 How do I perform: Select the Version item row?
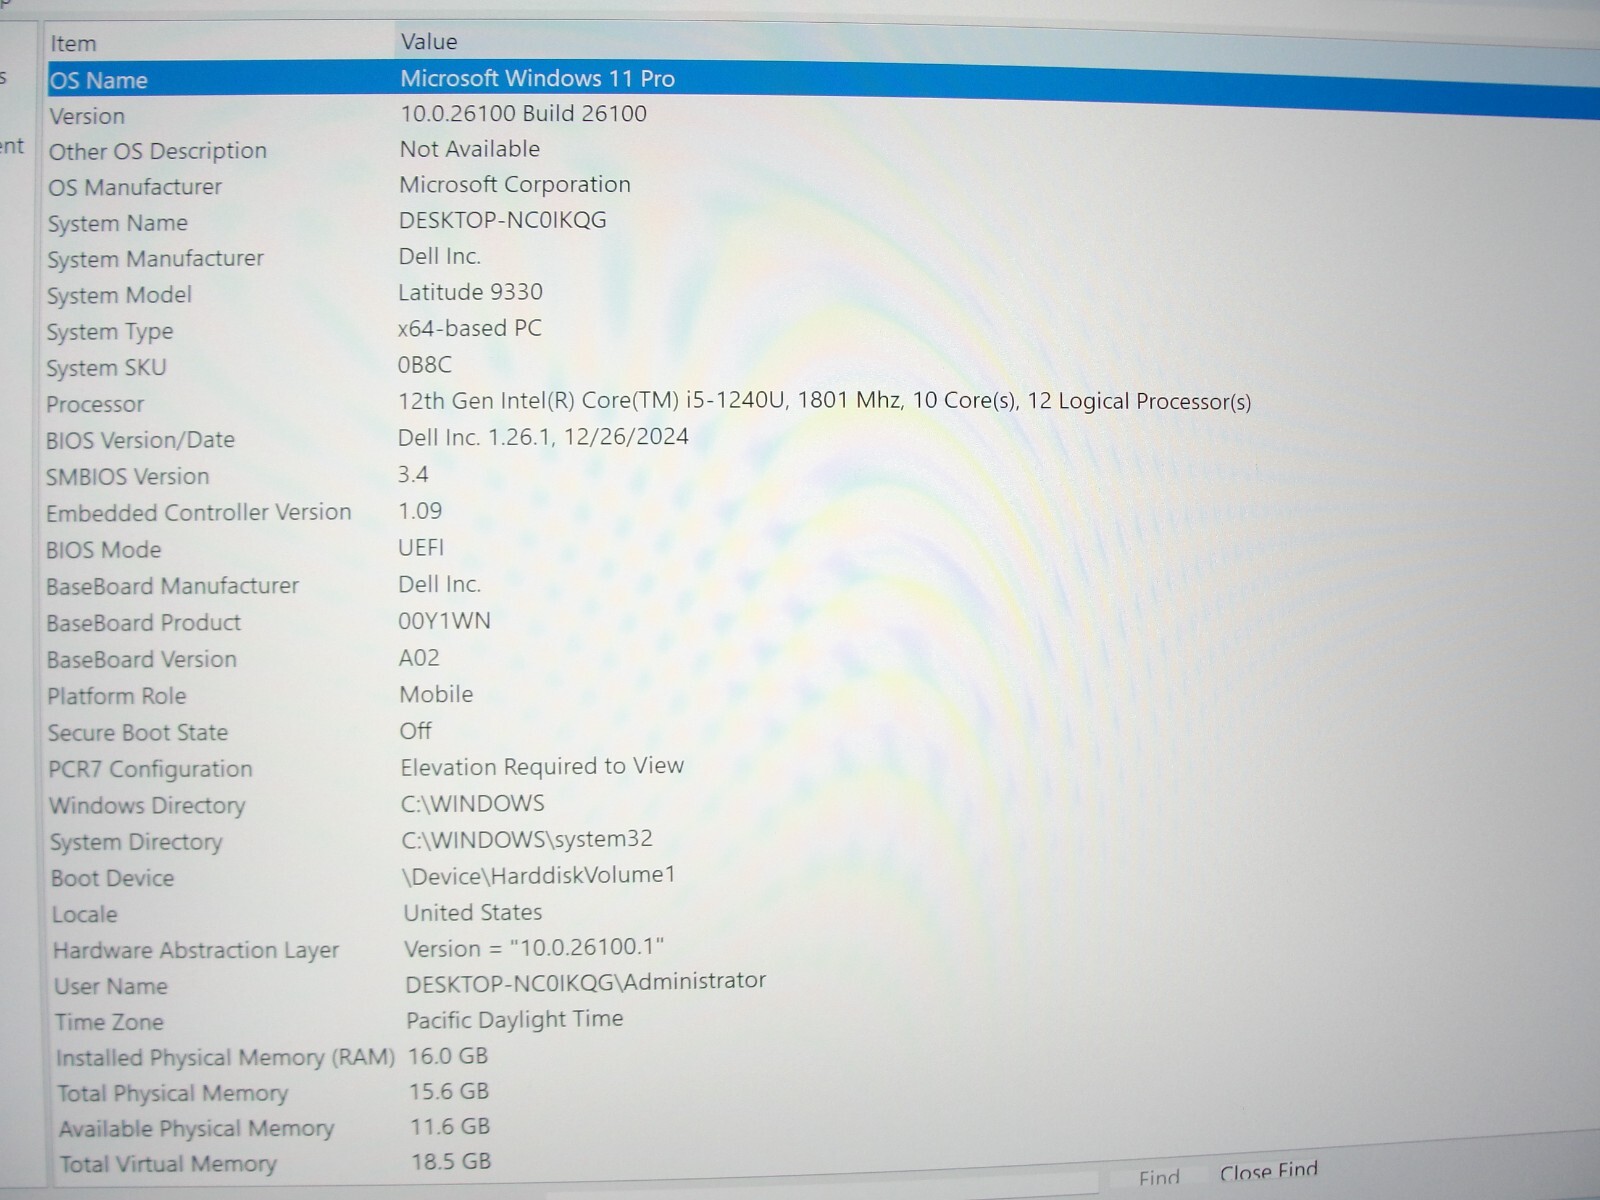coord(87,116)
